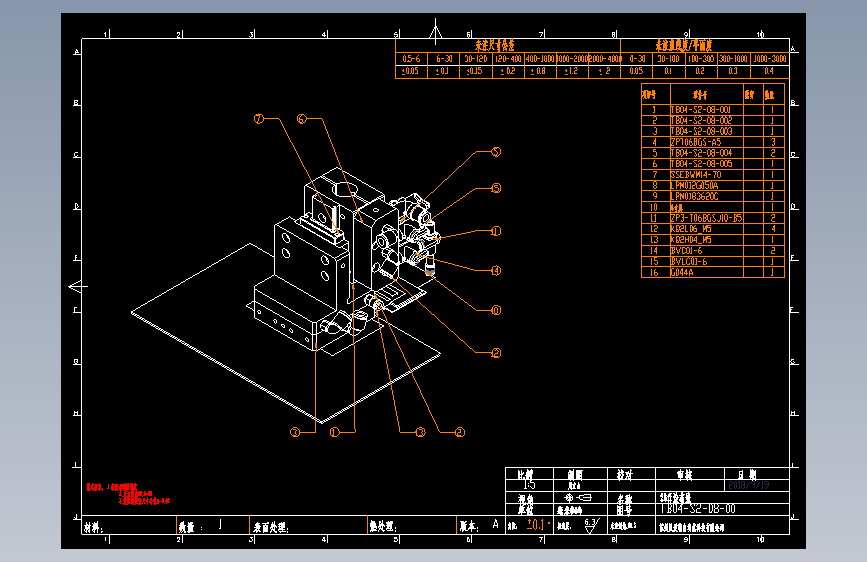Image resolution: width=867 pixels, height=562 pixels.
Task: Click the 6.3 surface roughness symbol
Action: (591, 525)
